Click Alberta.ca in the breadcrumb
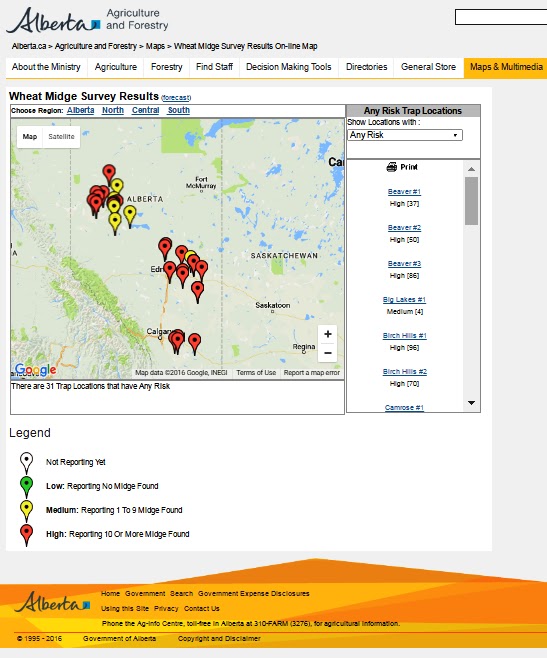 point(29,46)
